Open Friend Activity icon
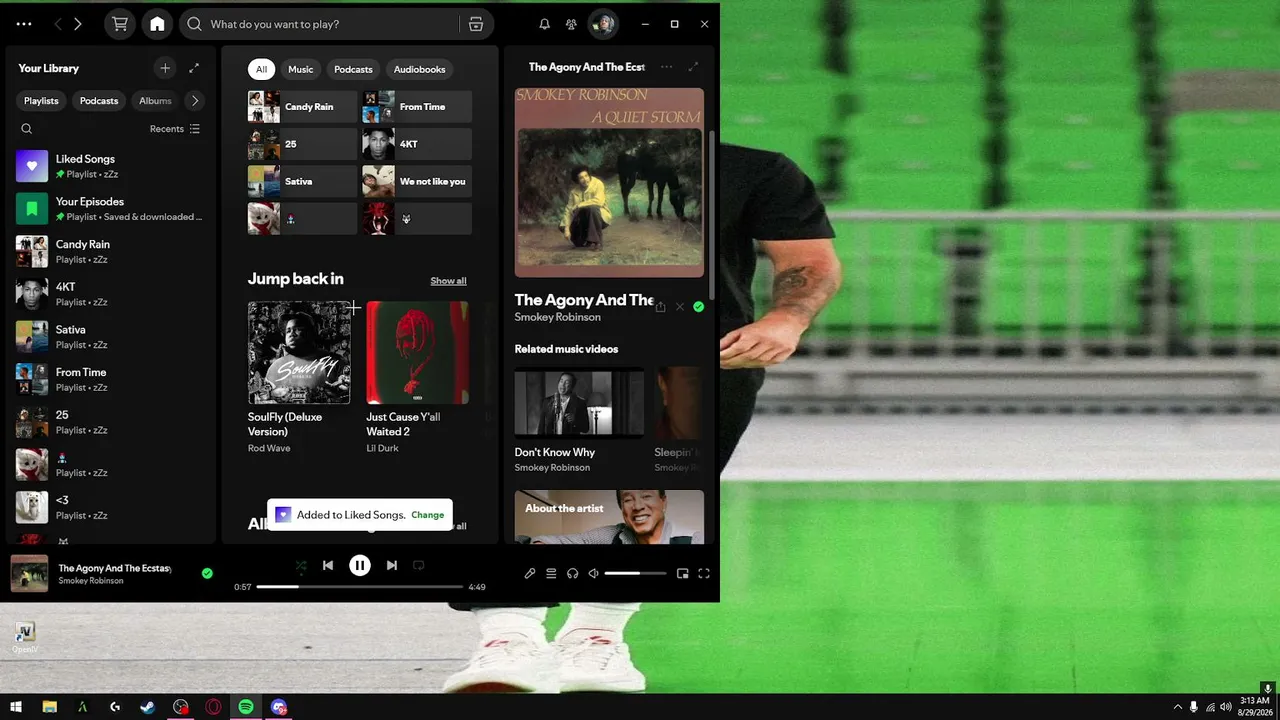This screenshot has height=720, width=1280. click(x=571, y=24)
